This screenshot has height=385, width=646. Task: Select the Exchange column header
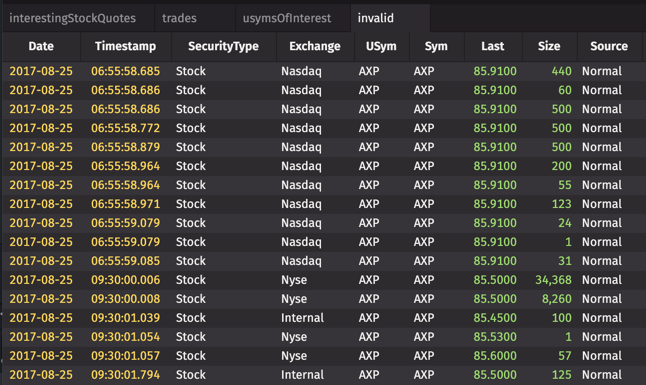[x=315, y=46]
